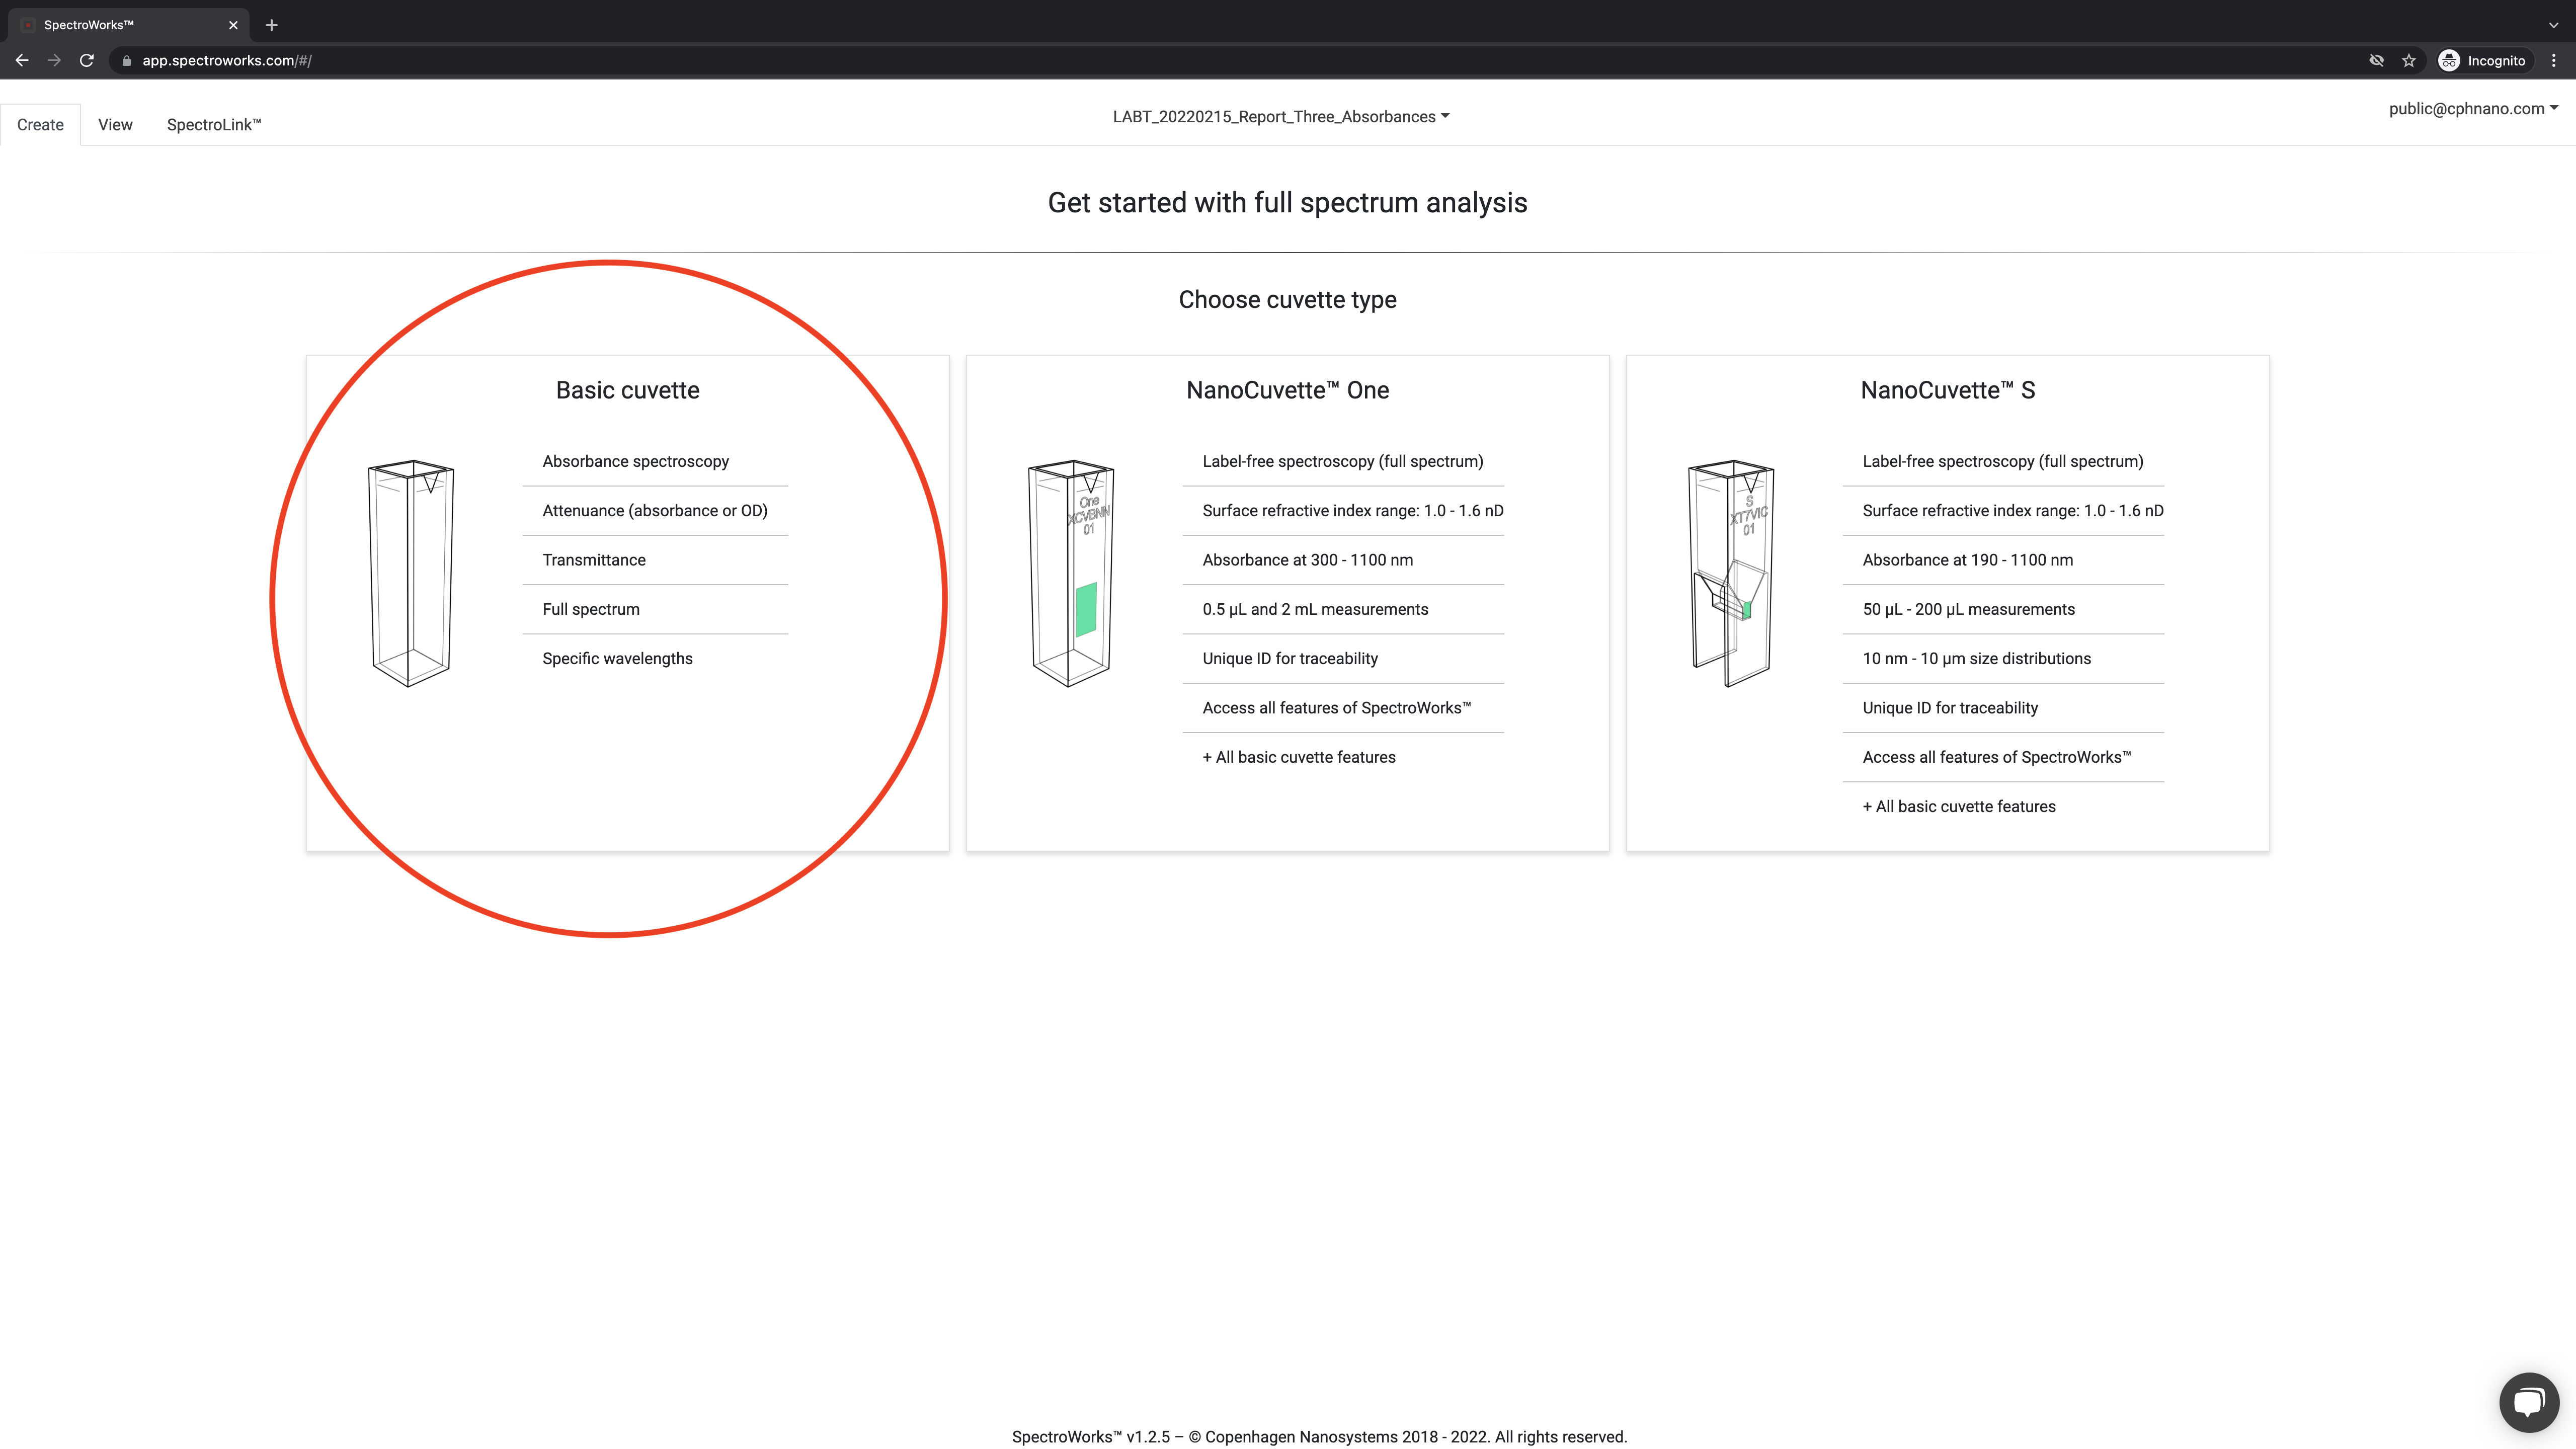Open the public@cphnano.com account menu

(2473, 109)
